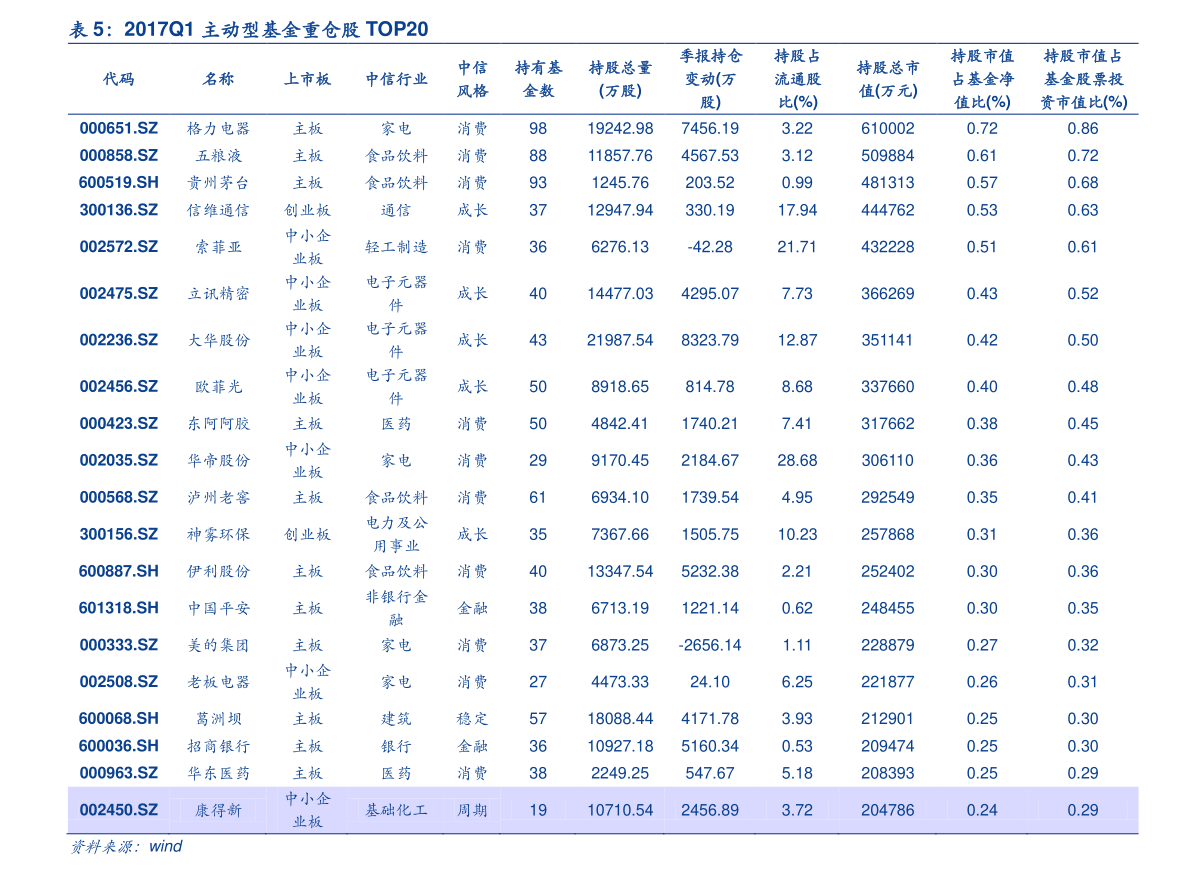This screenshot has width=1191, height=875.
Task: Click the table title 2017Q1 主动型基金重仓股 TOP20
Action: pyautogui.click(x=248, y=29)
